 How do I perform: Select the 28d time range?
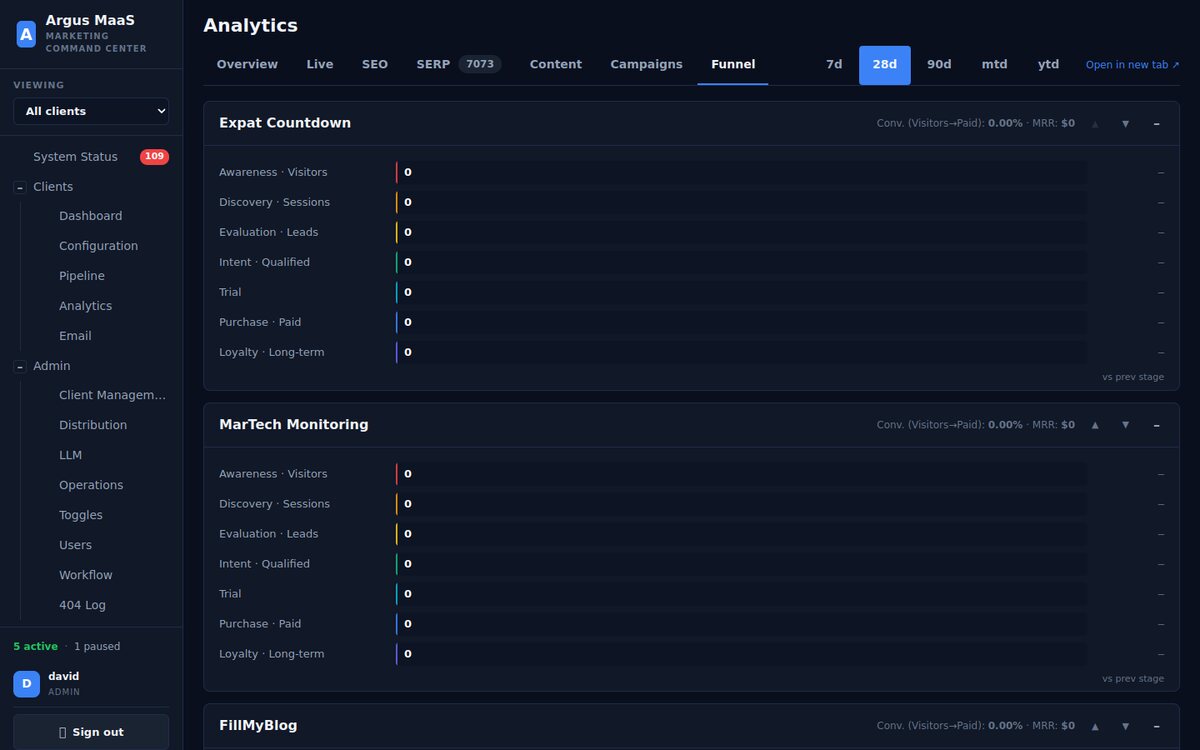[x=885, y=65]
